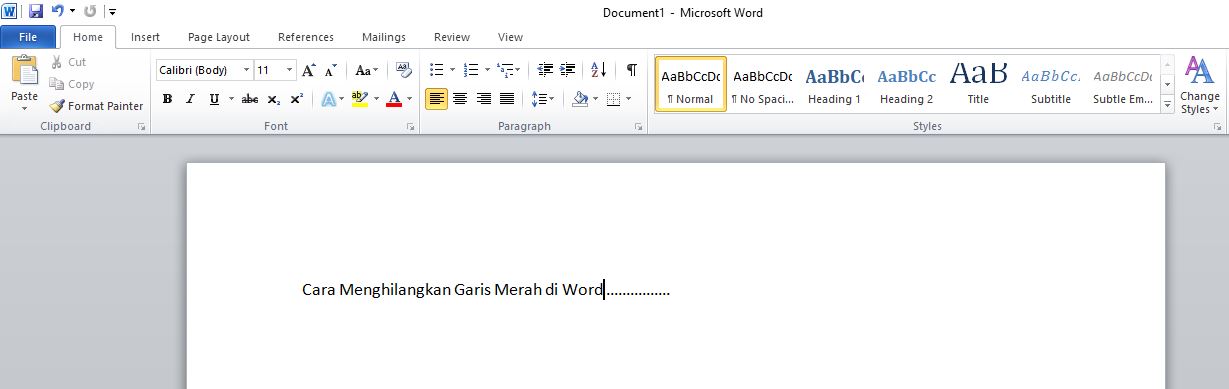The image size is (1229, 389).
Task: Select the Format Painter tool
Action: (x=97, y=106)
